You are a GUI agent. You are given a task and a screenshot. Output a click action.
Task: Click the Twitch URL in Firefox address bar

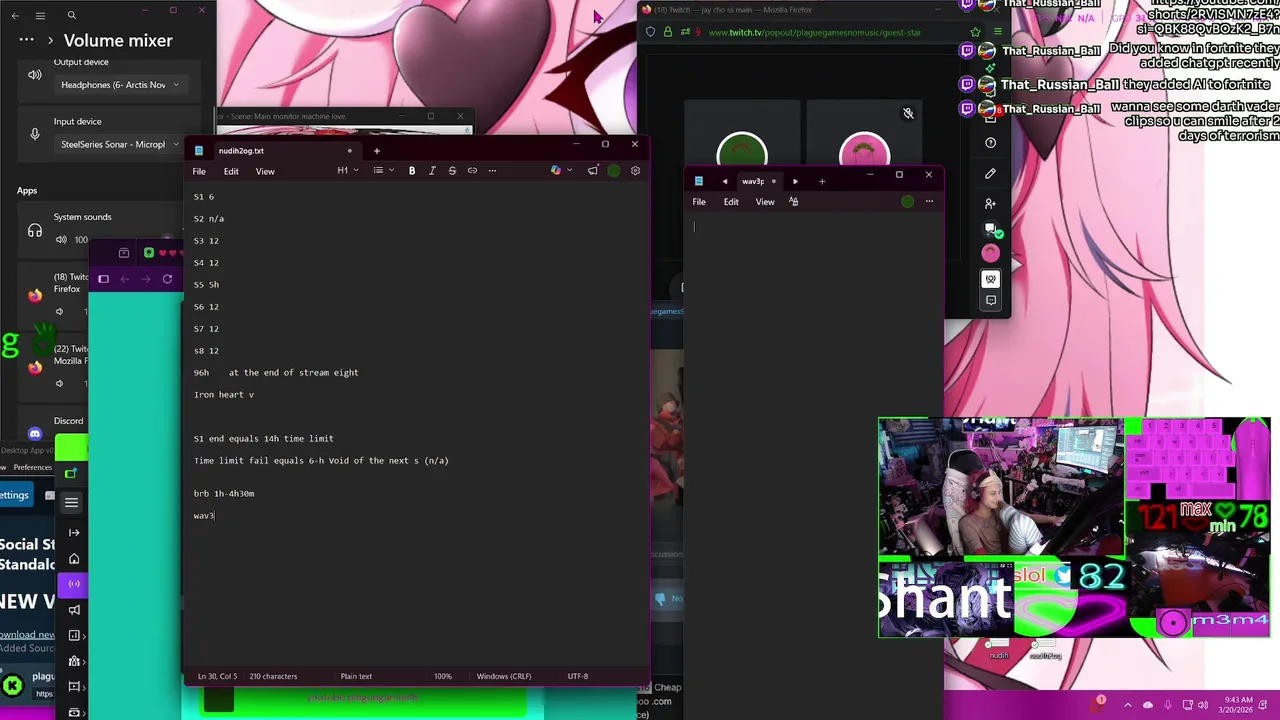(815, 32)
